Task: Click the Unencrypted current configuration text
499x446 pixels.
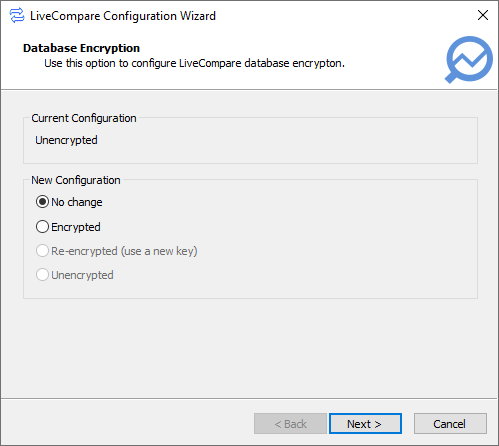Action: tap(66, 140)
